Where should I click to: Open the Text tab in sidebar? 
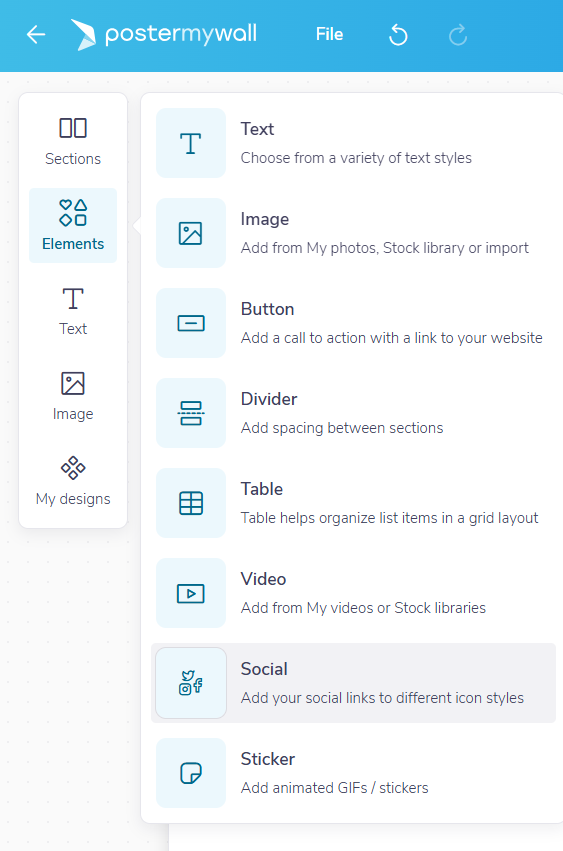coord(73,311)
